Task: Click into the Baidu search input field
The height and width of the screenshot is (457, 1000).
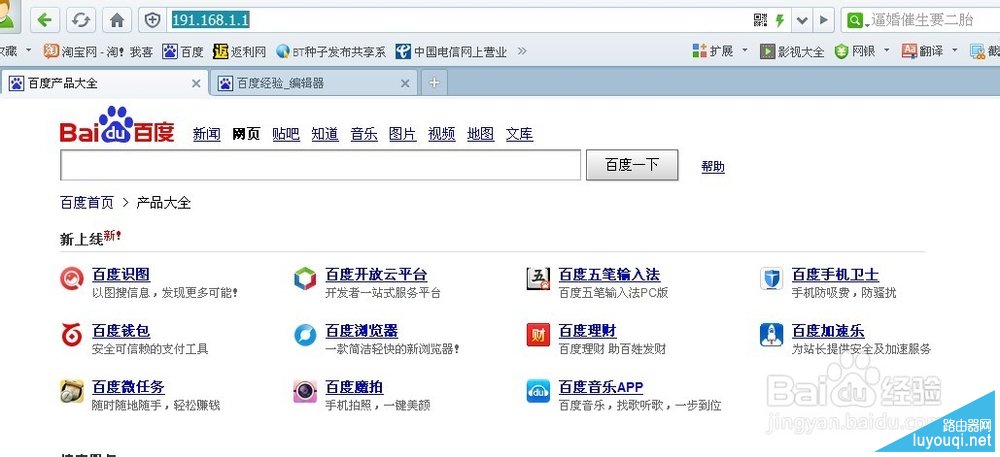Action: (320, 165)
